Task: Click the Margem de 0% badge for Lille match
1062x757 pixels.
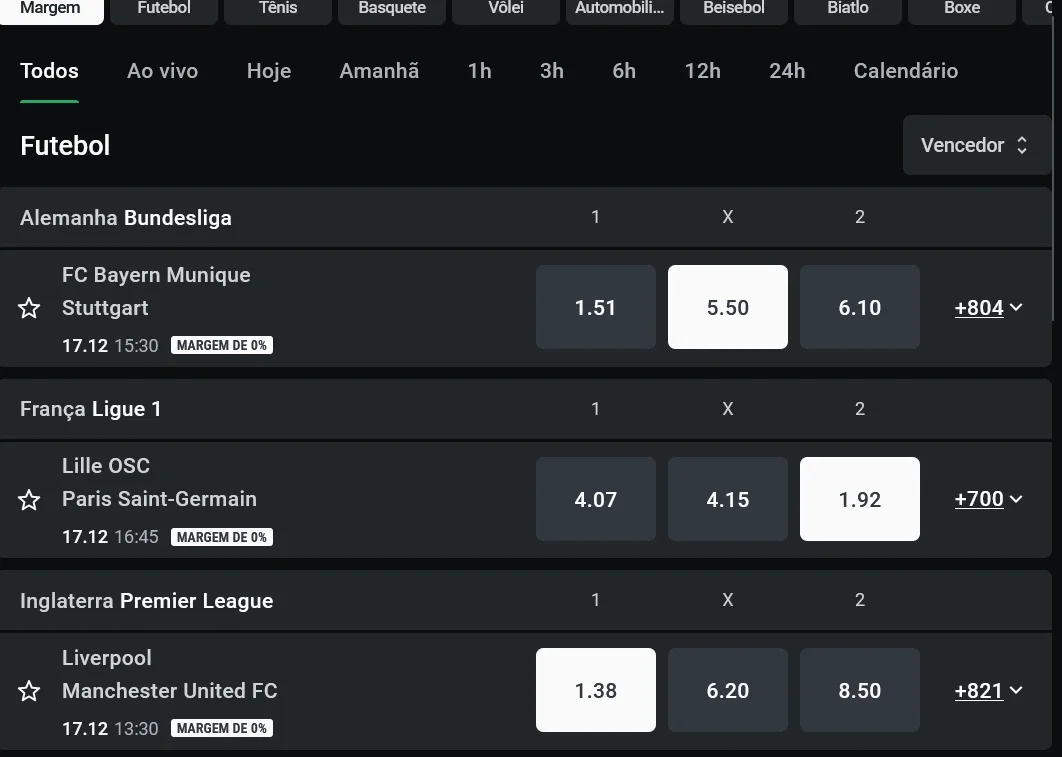Action: (222, 537)
